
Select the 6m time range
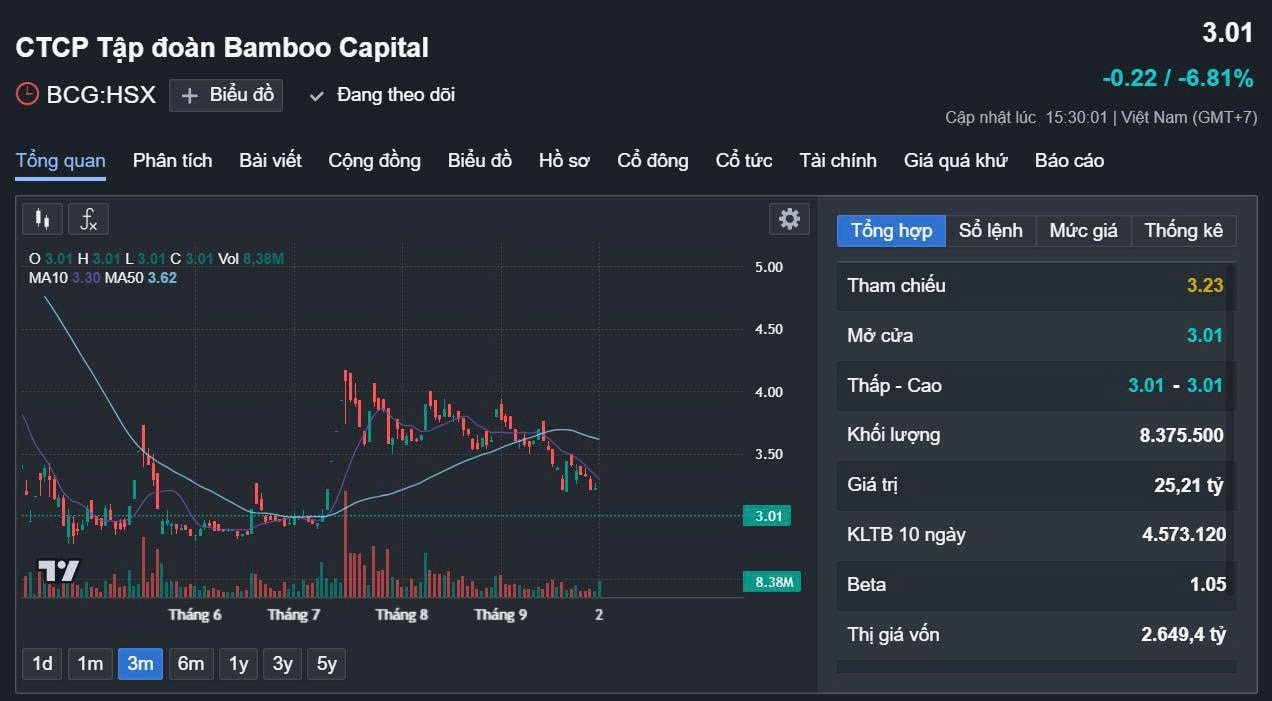click(x=191, y=664)
